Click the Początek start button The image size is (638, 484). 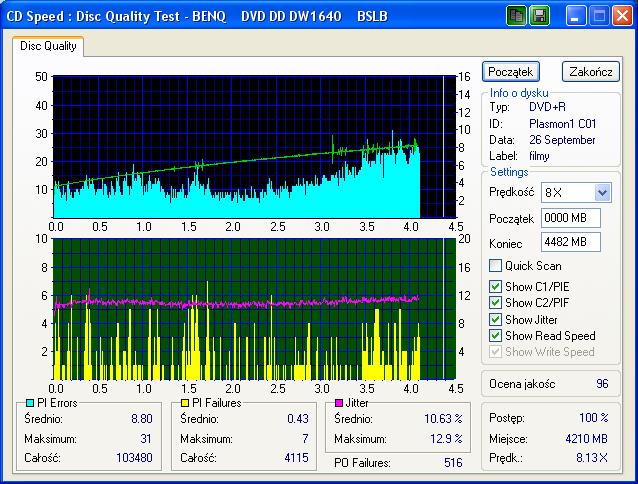click(511, 72)
